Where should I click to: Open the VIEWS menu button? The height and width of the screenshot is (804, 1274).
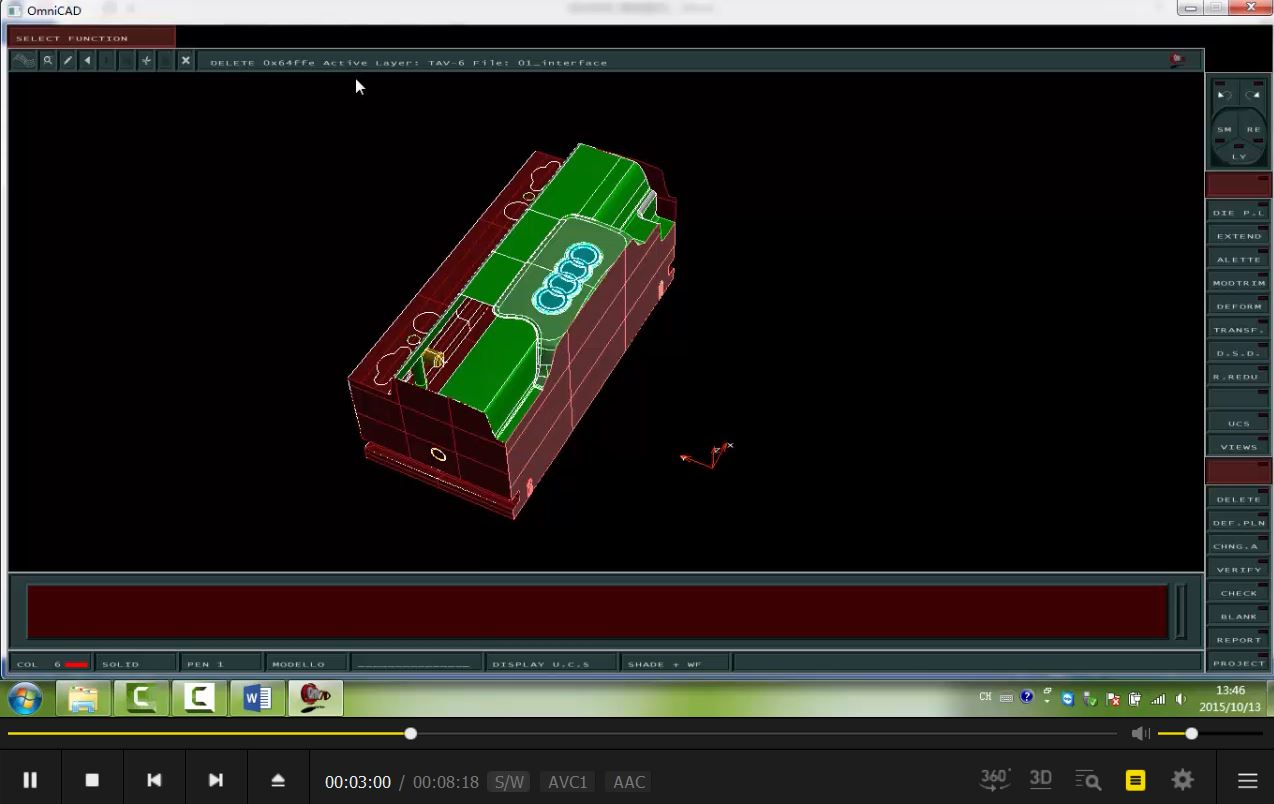1239,446
